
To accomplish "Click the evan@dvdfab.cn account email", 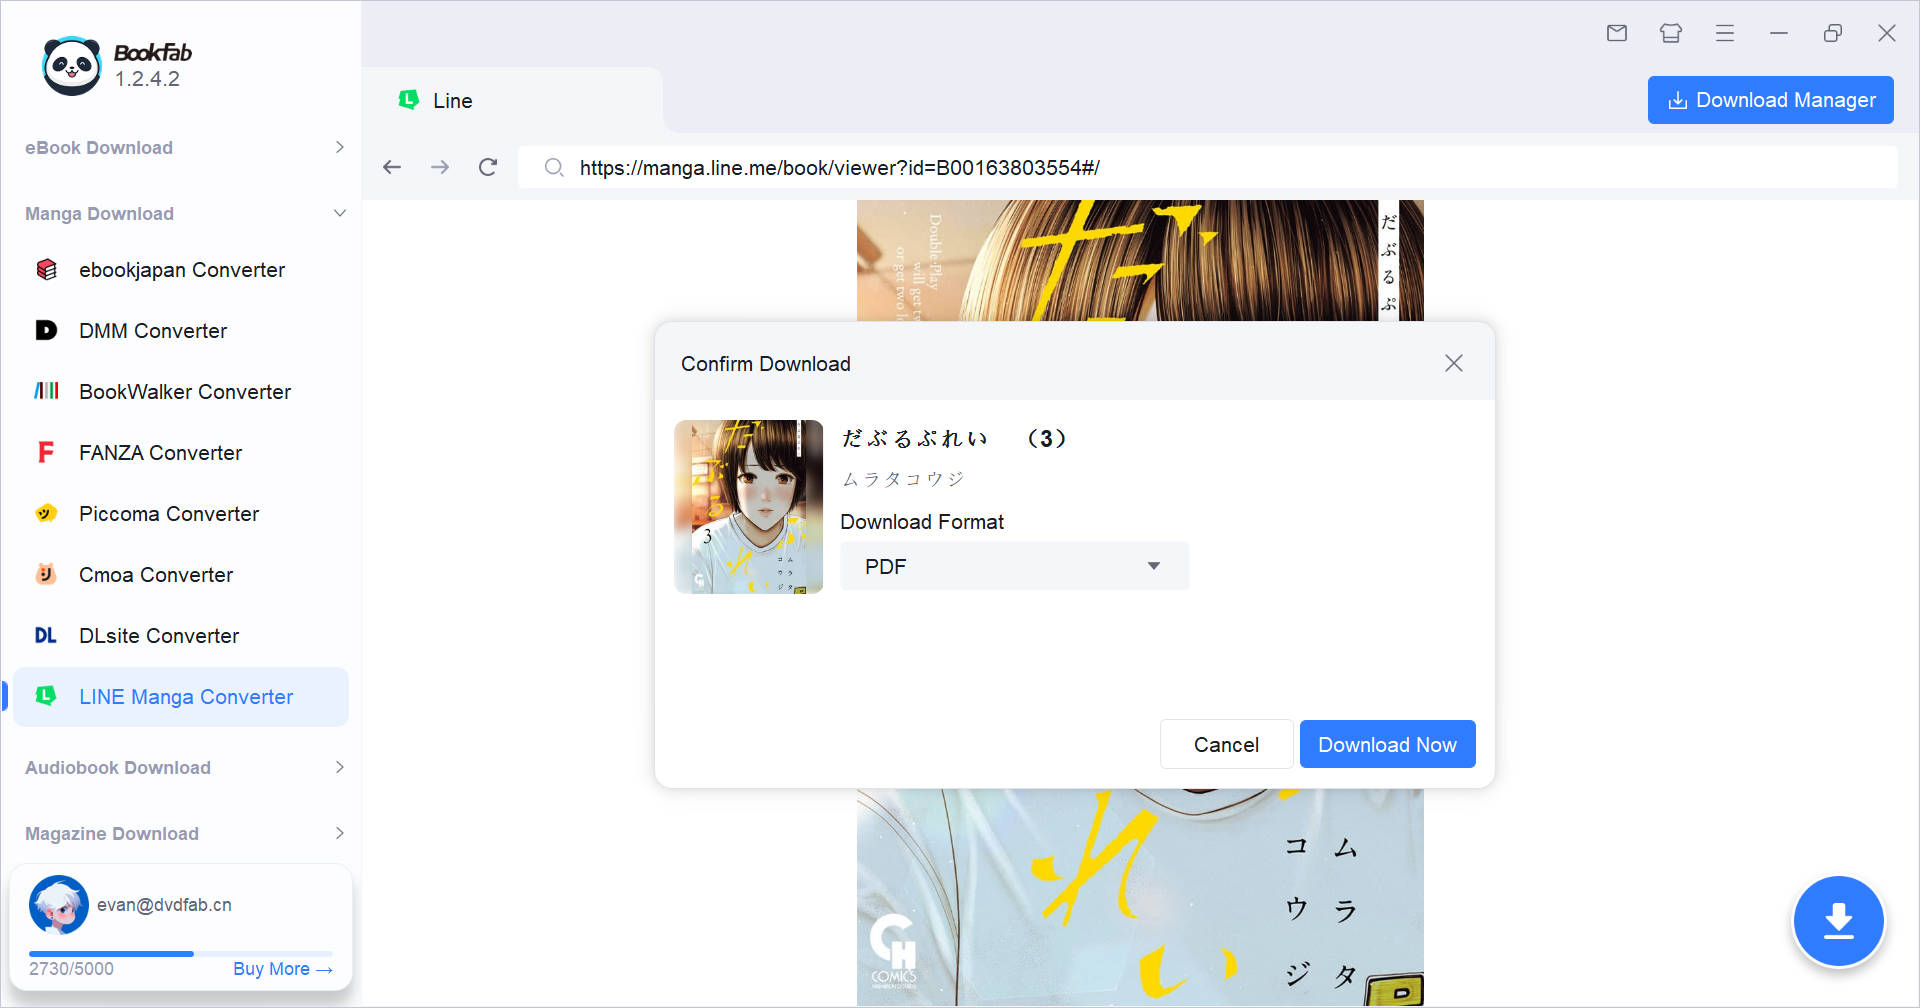I will tap(164, 905).
